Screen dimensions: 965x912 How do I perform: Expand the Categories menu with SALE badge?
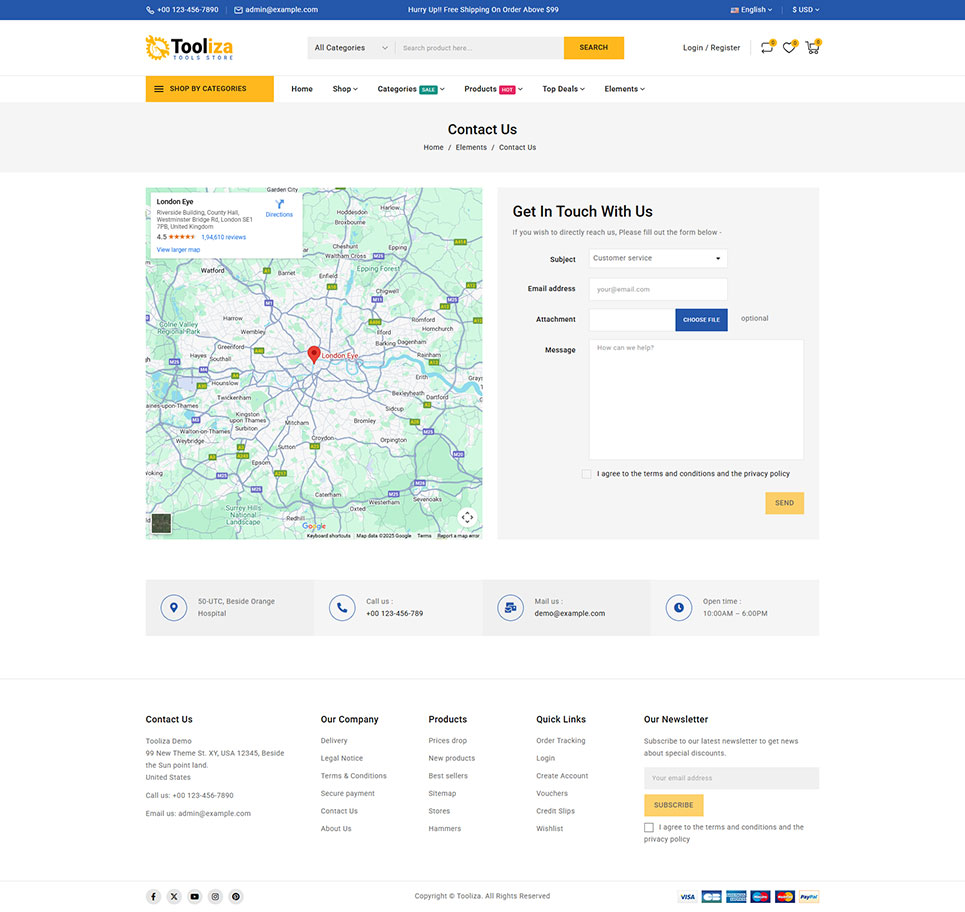[x=410, y=89]
